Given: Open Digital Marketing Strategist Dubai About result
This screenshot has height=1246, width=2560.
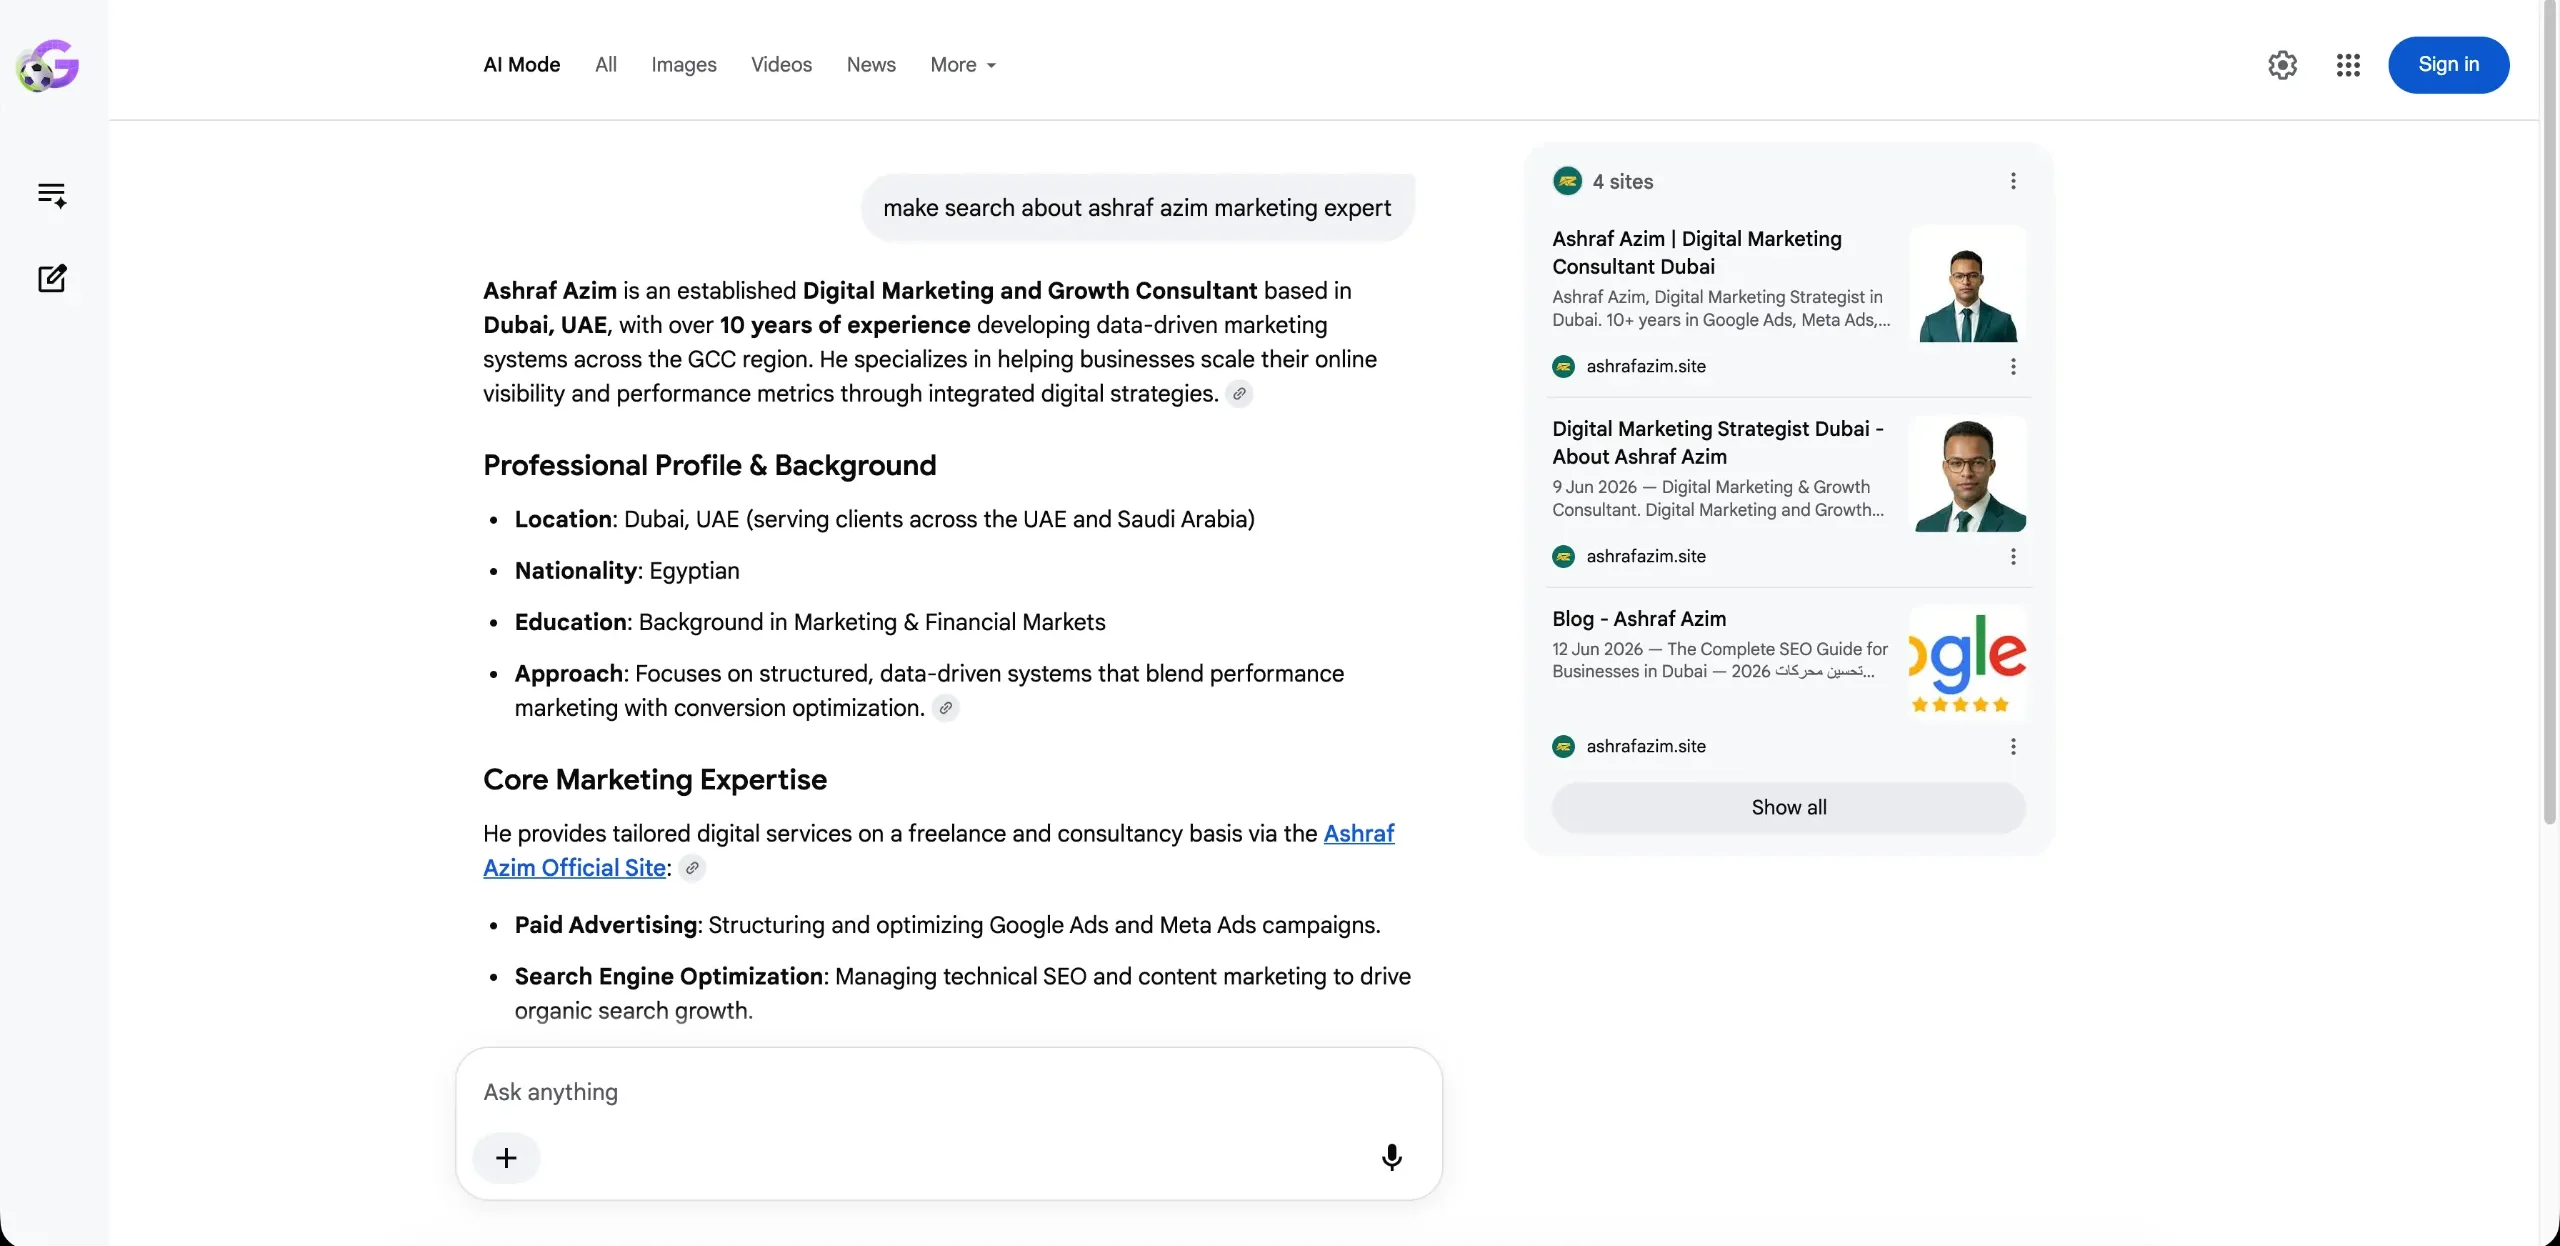Looking at the screenshot, I should click(1718, 442).
